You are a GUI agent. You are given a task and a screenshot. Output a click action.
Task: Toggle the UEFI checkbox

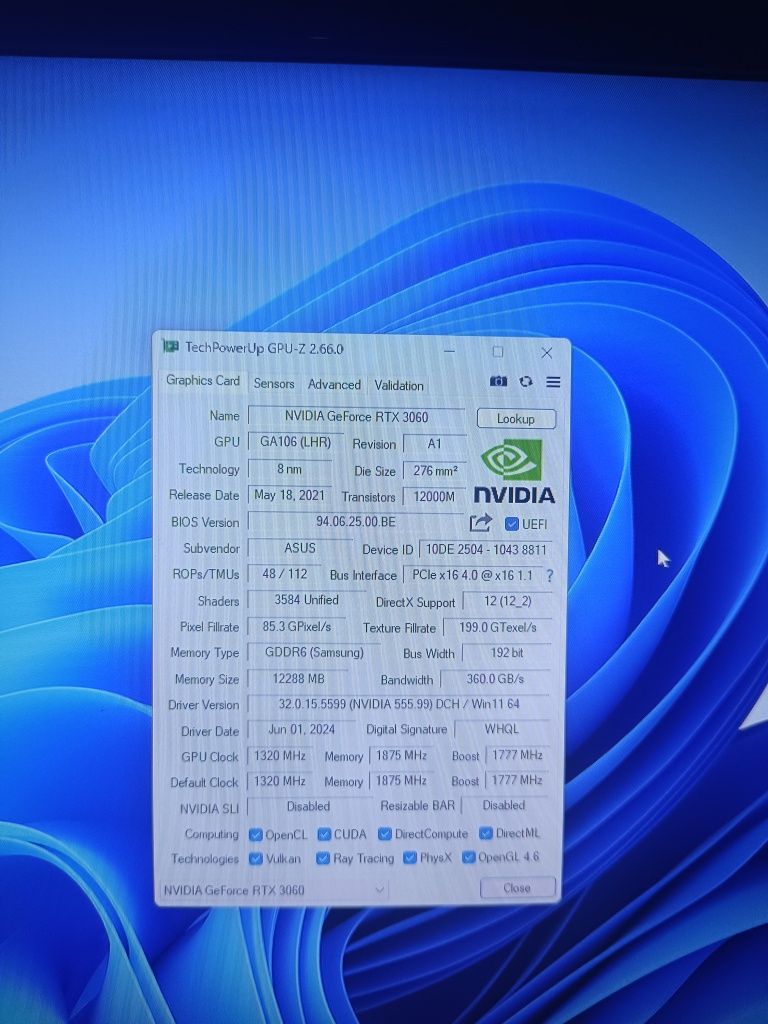pos(512,524)
